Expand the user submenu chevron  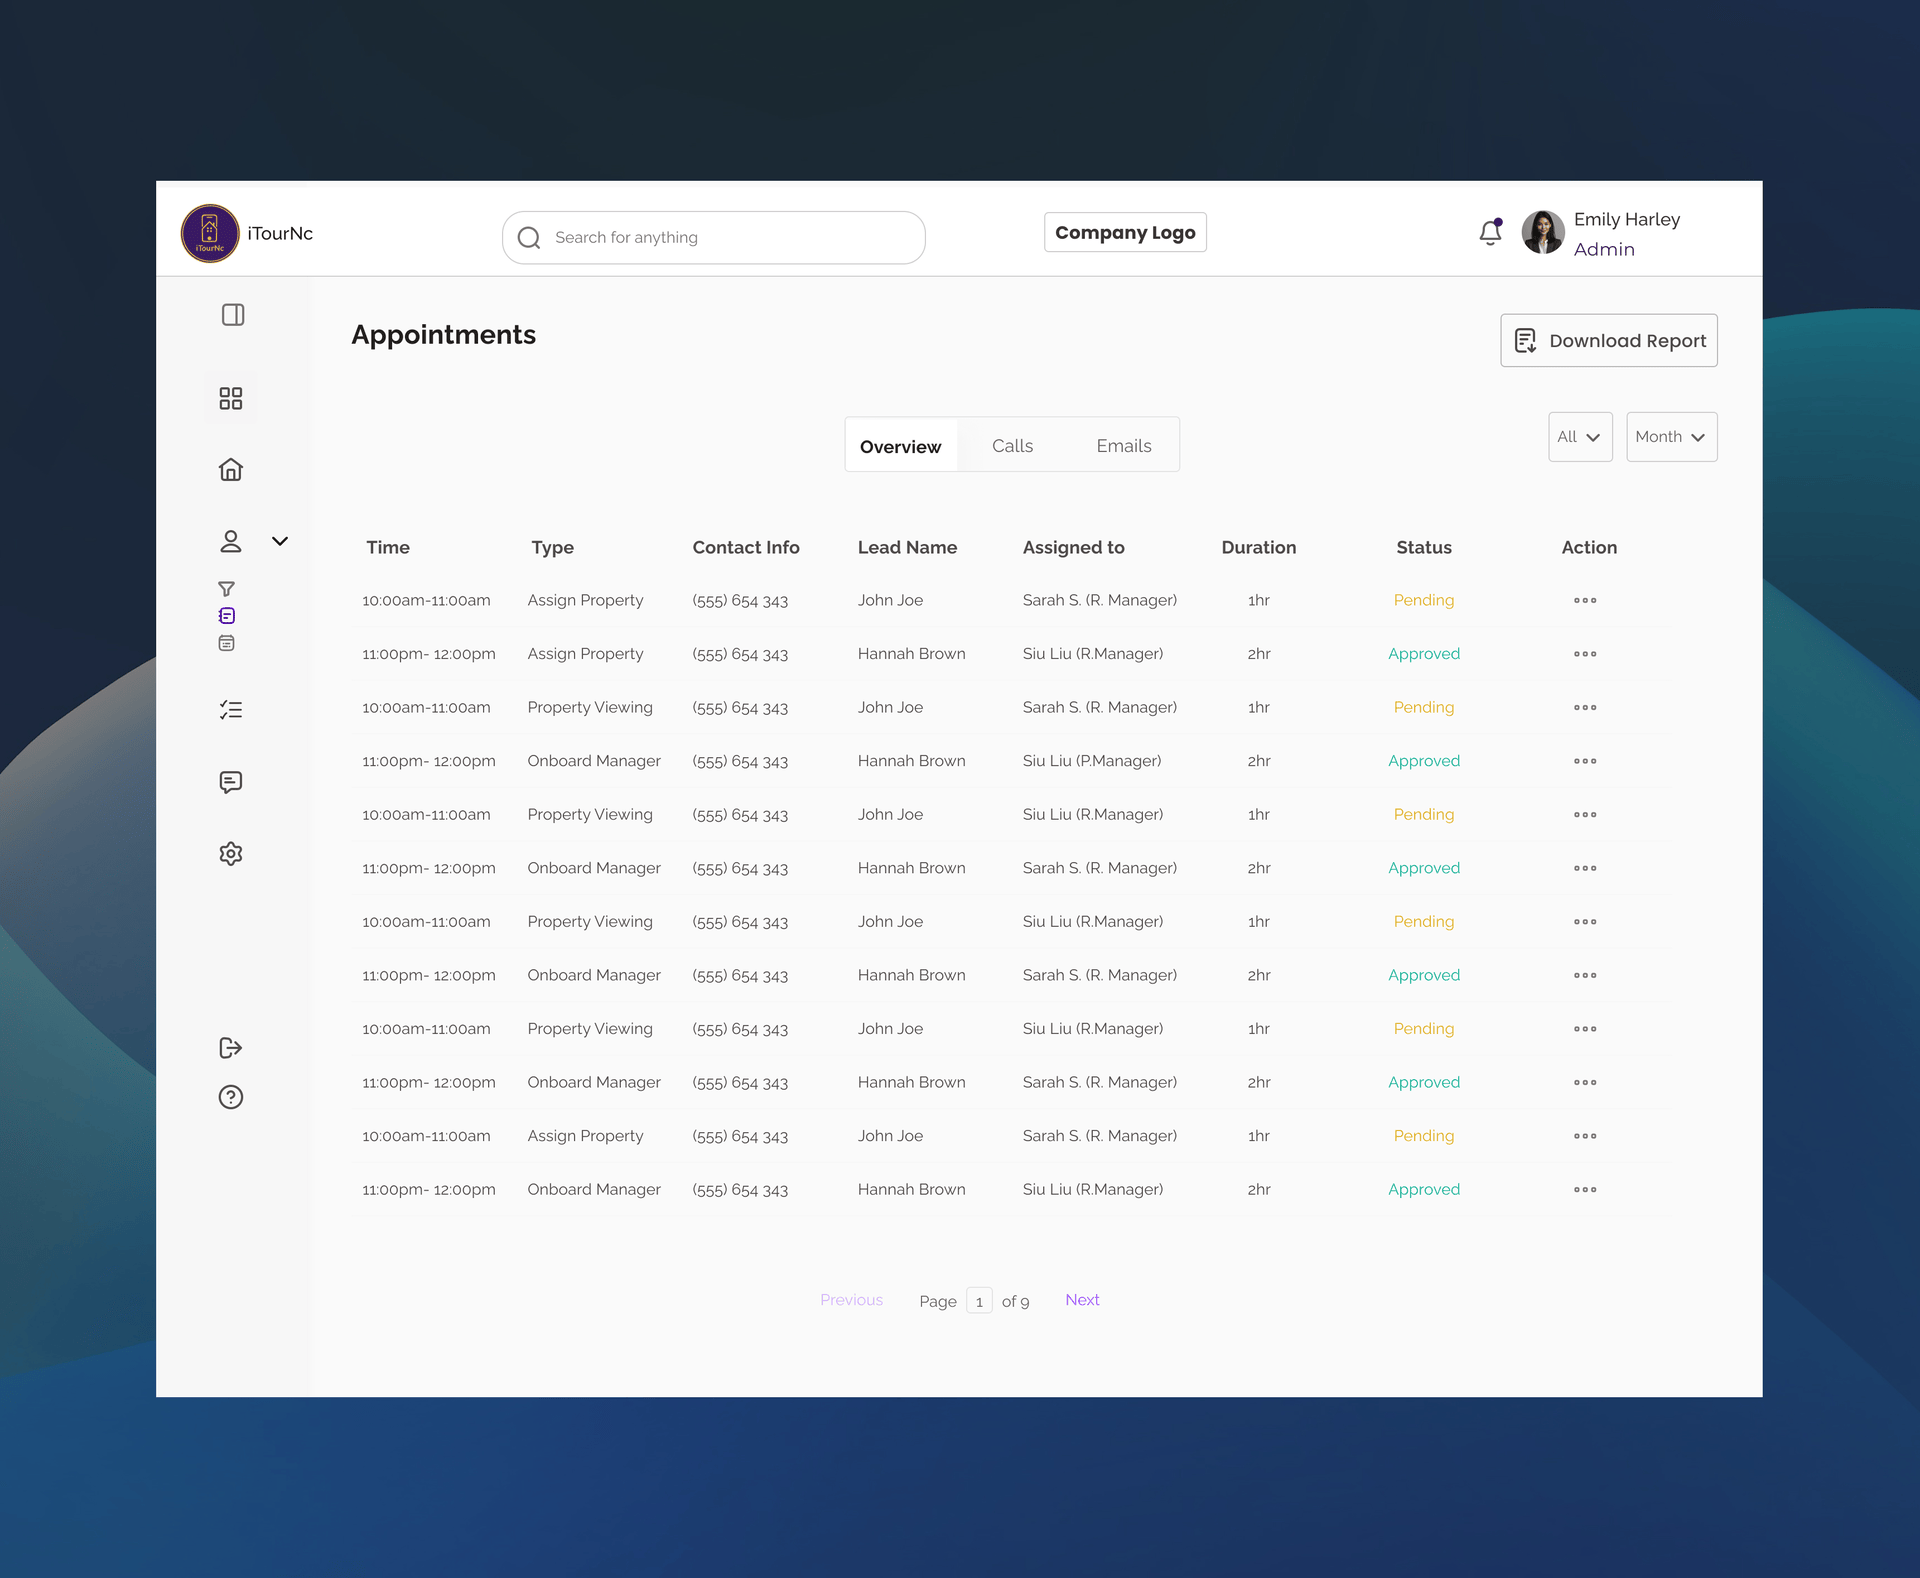(x=280, y=541)
